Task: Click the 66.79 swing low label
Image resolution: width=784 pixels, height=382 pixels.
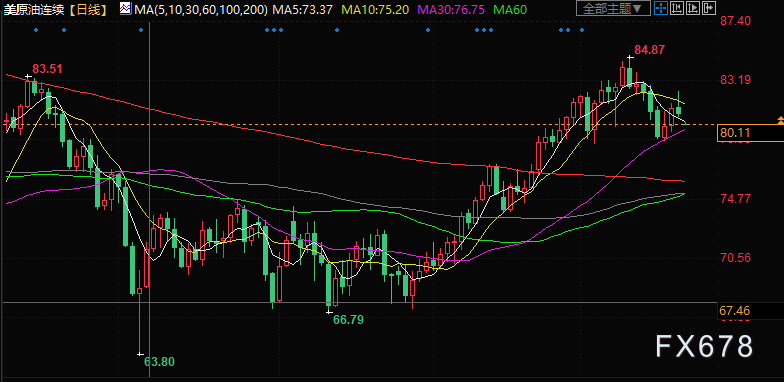Action: 348,320
